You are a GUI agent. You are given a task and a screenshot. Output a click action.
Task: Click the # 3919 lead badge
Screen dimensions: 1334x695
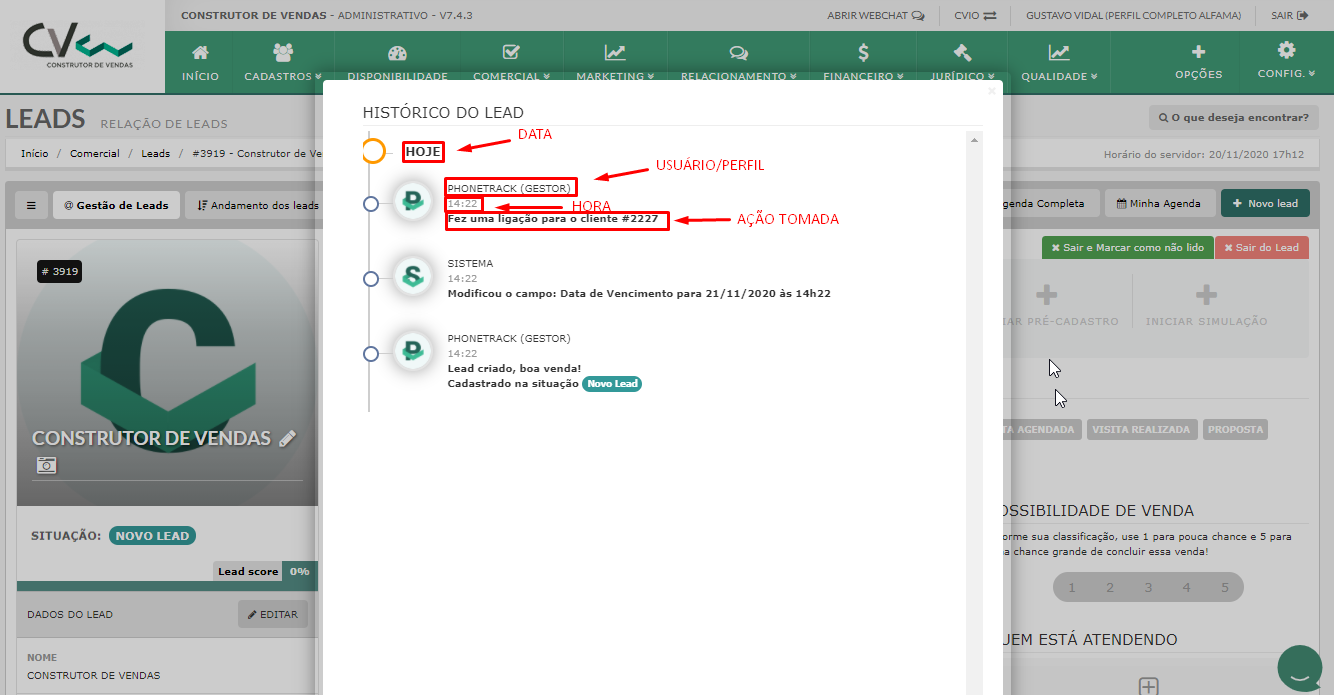(x=59, y=271)
